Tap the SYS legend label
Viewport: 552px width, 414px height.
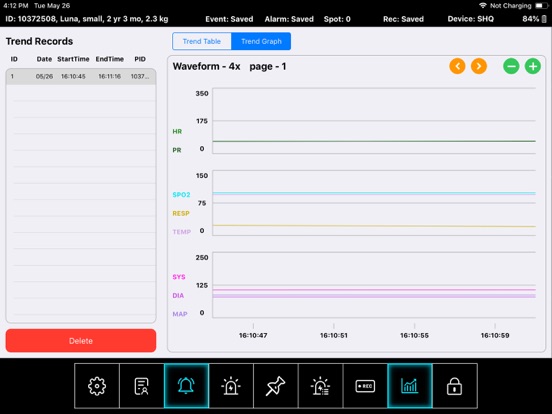tap(179, 277)
